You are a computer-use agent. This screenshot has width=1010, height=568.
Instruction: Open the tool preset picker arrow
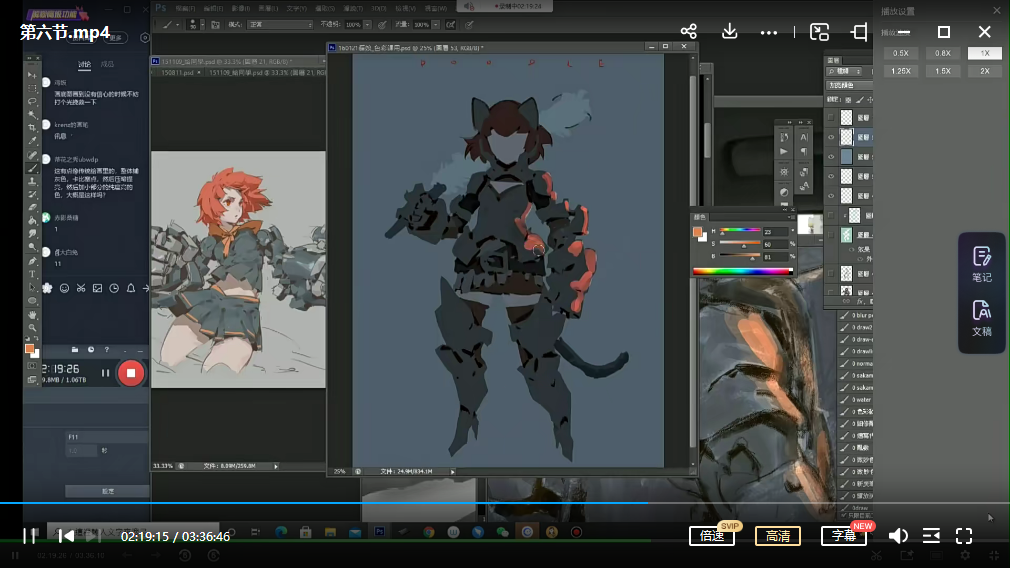[177, 24]
